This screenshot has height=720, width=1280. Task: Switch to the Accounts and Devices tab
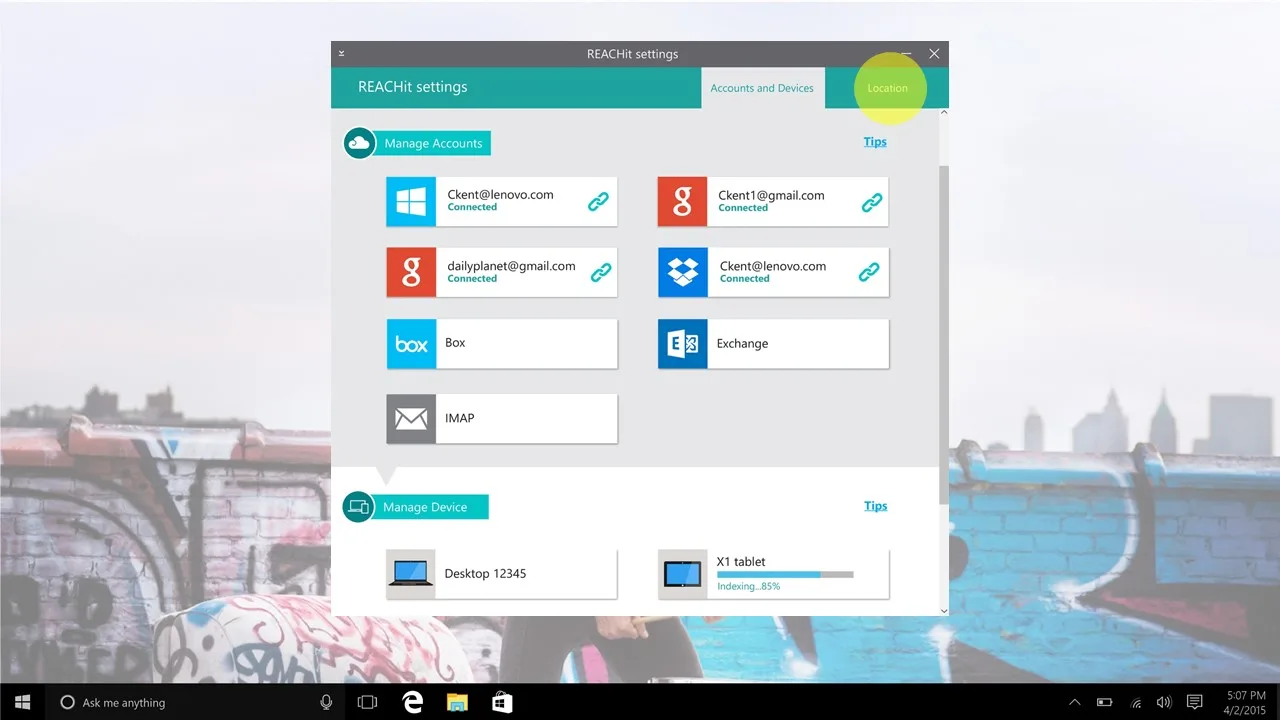point(762,88)
